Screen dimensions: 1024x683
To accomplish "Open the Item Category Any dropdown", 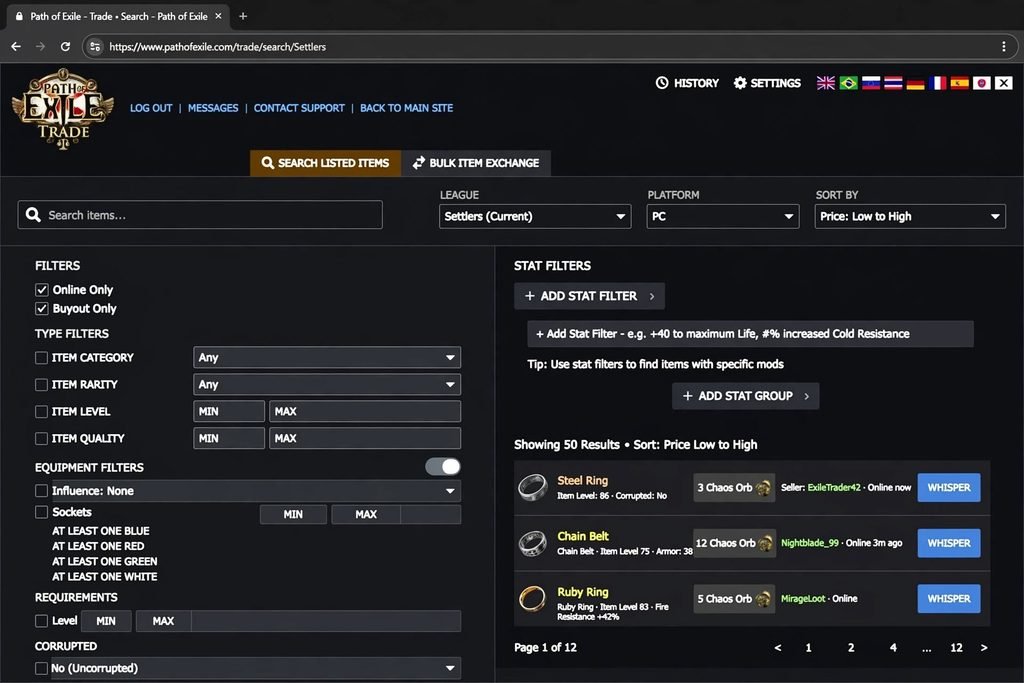I will (x=327, y=357).
